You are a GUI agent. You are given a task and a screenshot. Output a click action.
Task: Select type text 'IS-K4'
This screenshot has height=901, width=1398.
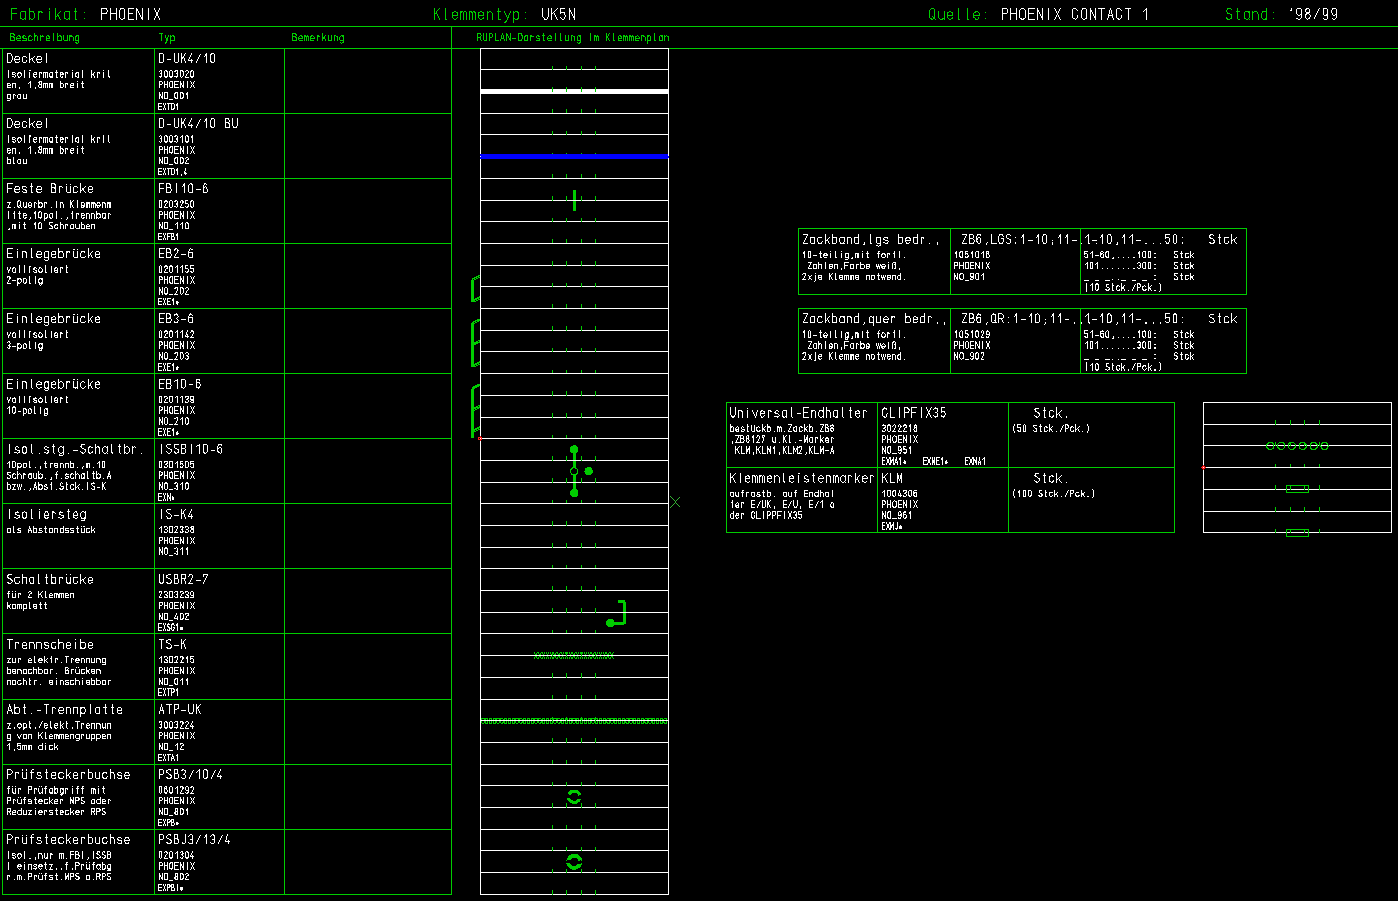pyautogui.click(x=176, y=515)
